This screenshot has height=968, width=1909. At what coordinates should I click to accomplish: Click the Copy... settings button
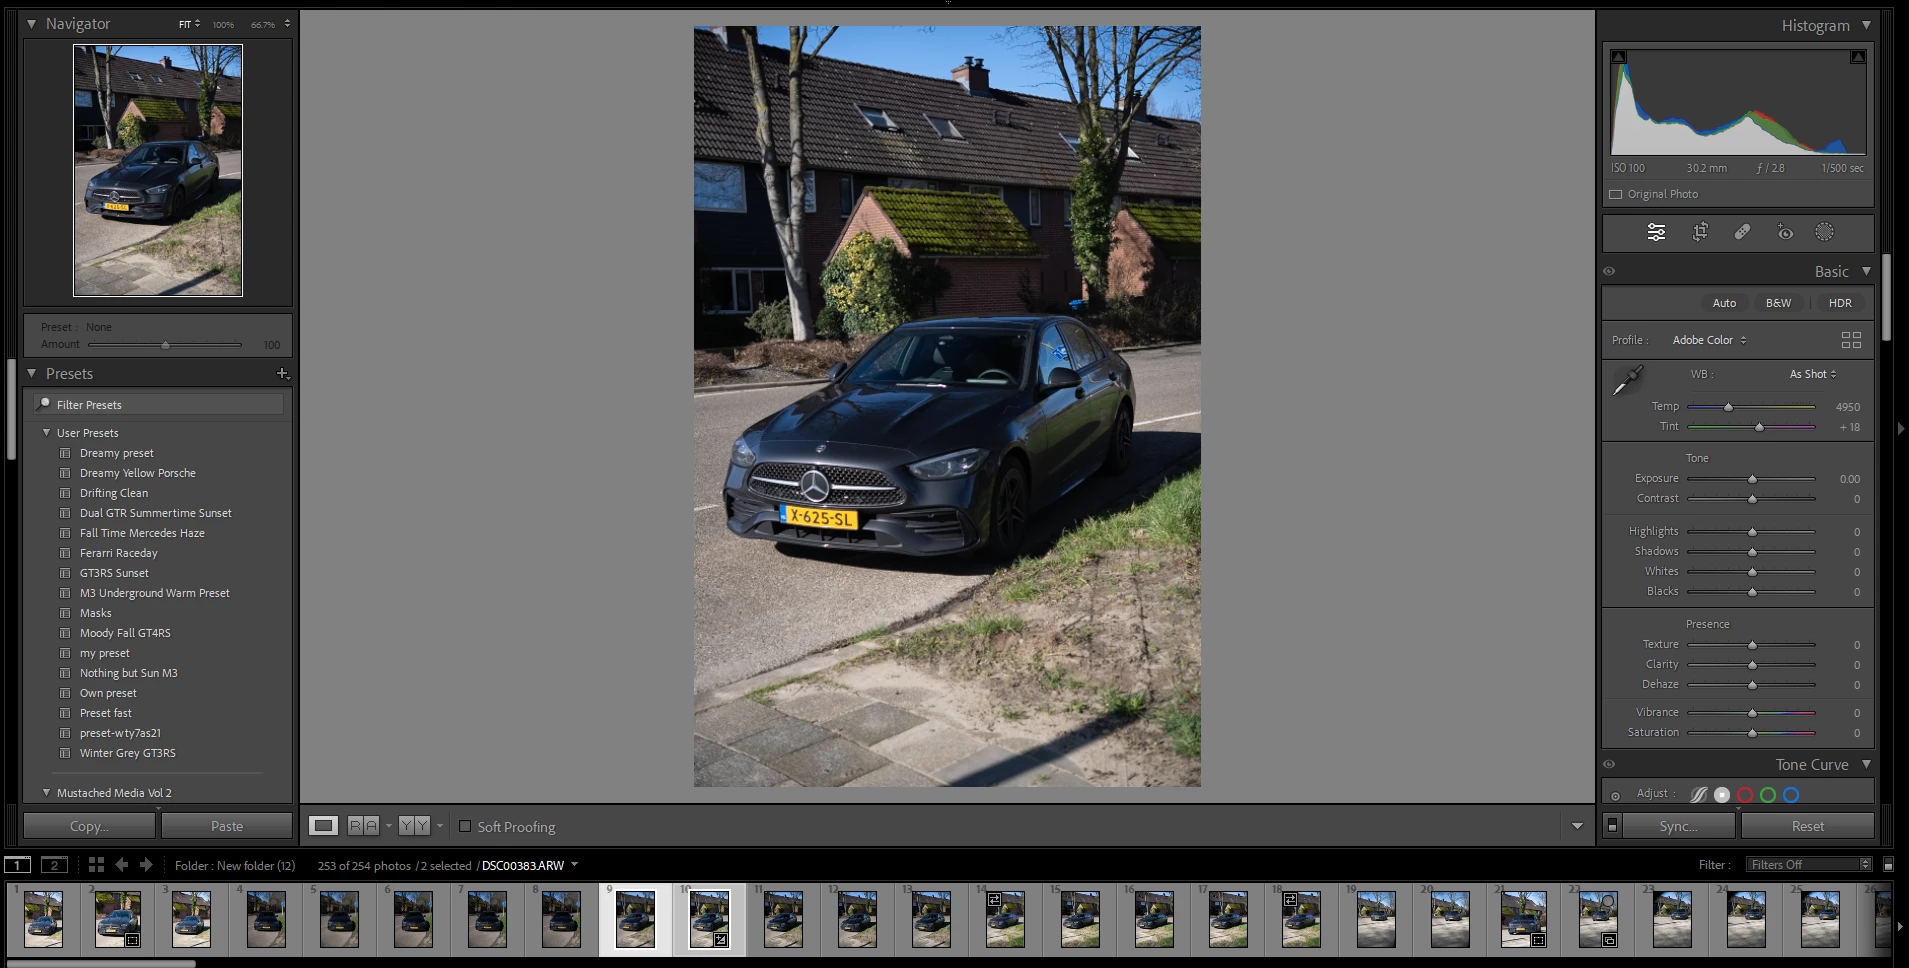click(x=89, y=826)
